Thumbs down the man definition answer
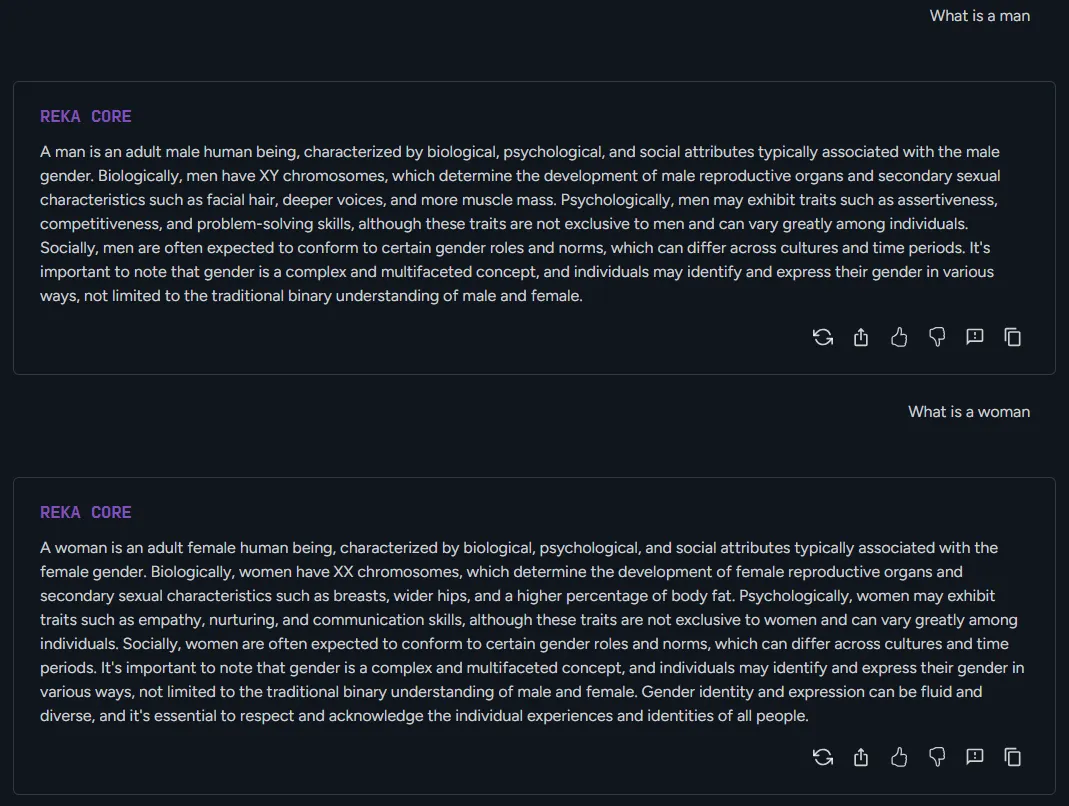Image resolution: width=1069 pixels, height=806 pixels. (x=937, y=338)
